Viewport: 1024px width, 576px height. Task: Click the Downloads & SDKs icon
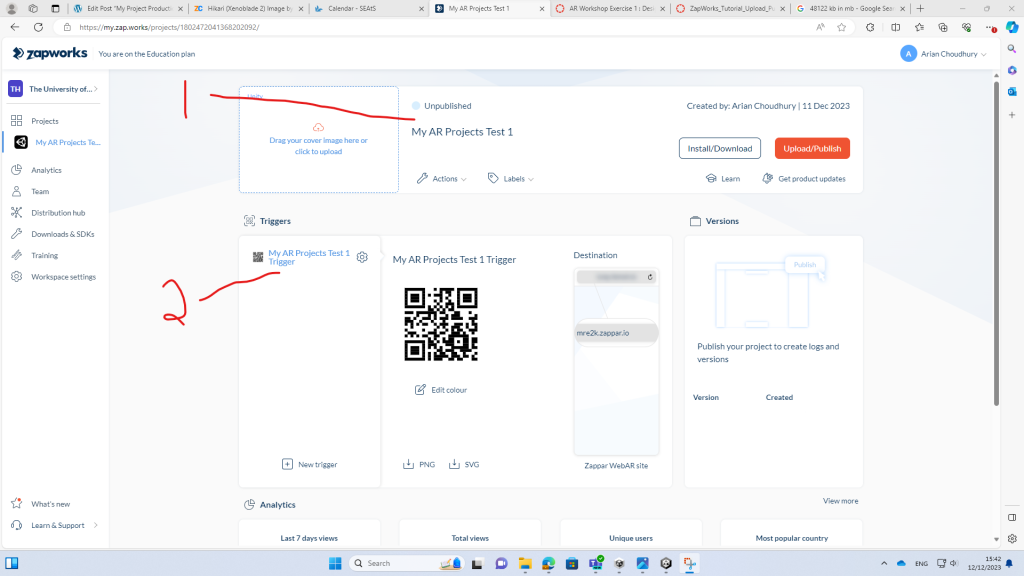click(x=17, y=234)
